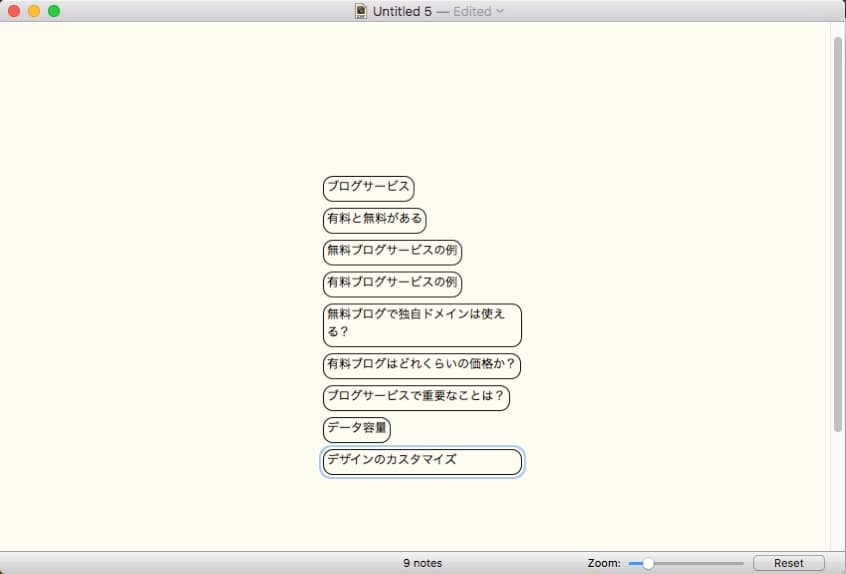This screenshot has height=574, width=846.
Task: Select the note "有料ブログサービスの例"
Action: coord(392,284)
